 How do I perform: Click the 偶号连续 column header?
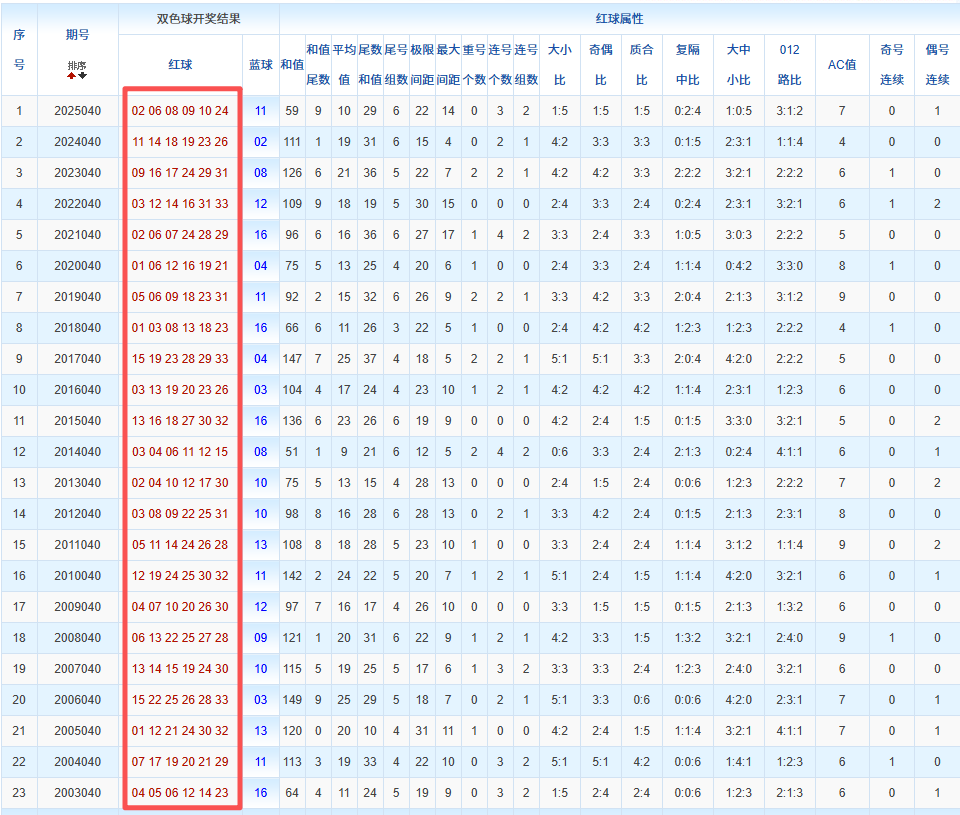(x=937, y=64)
